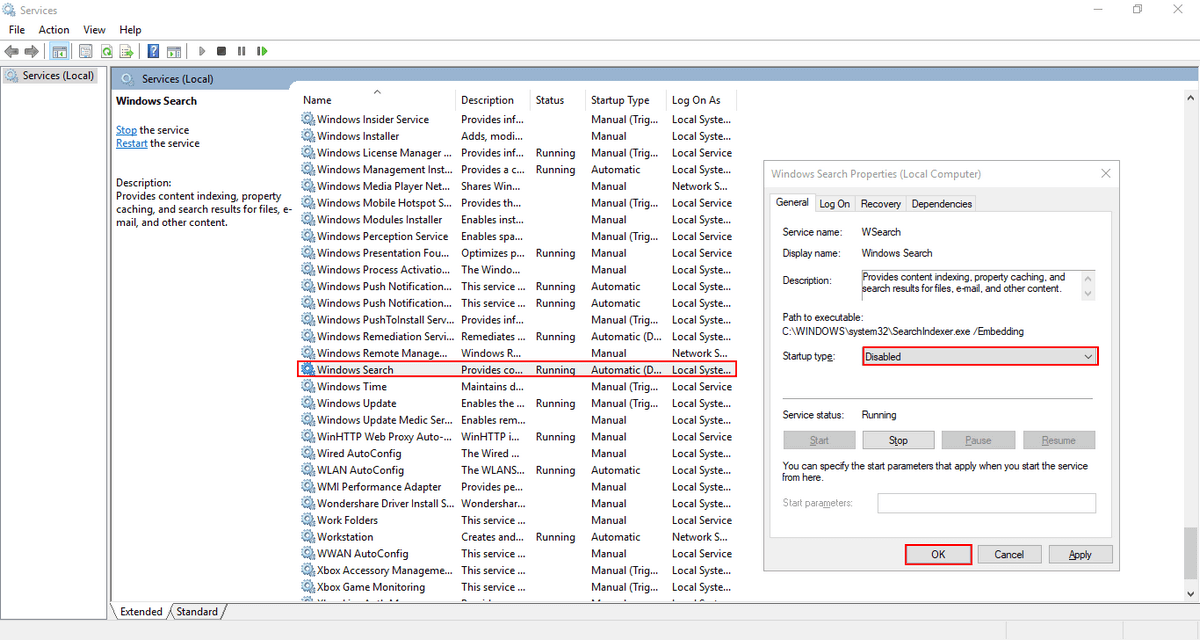Select the WinHTTP Web Proxy Auto-... service name
1200x640 pixels.
(x=385, y=436)
